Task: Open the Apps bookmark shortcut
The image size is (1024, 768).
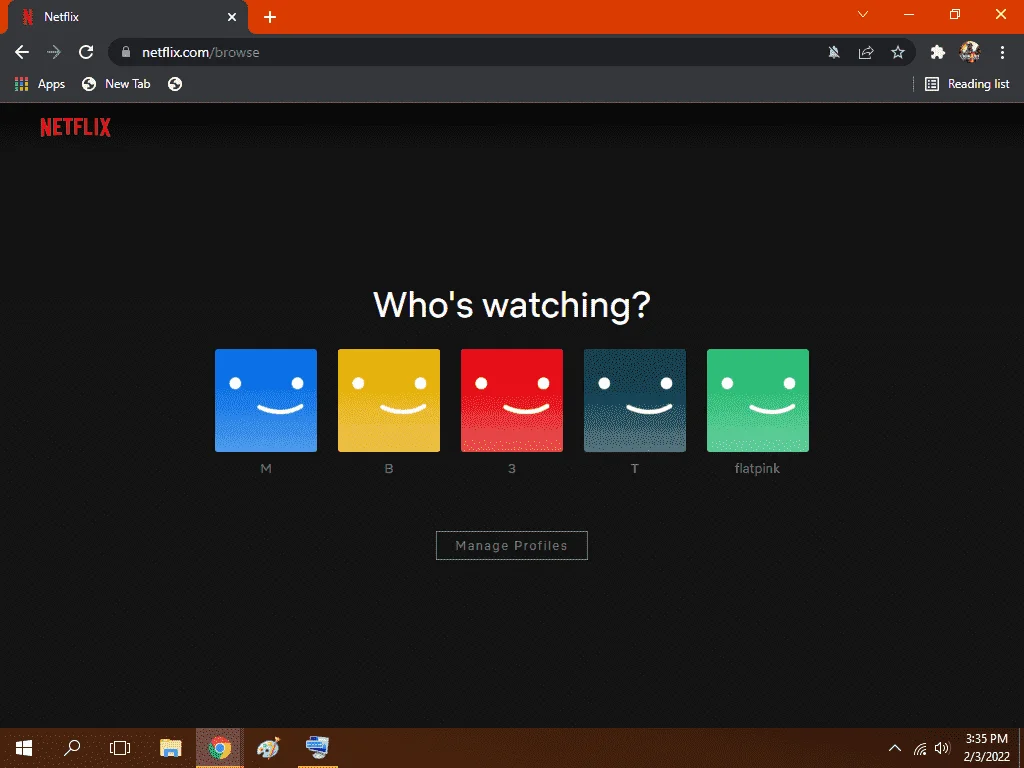Action: (x=40, y=84)
